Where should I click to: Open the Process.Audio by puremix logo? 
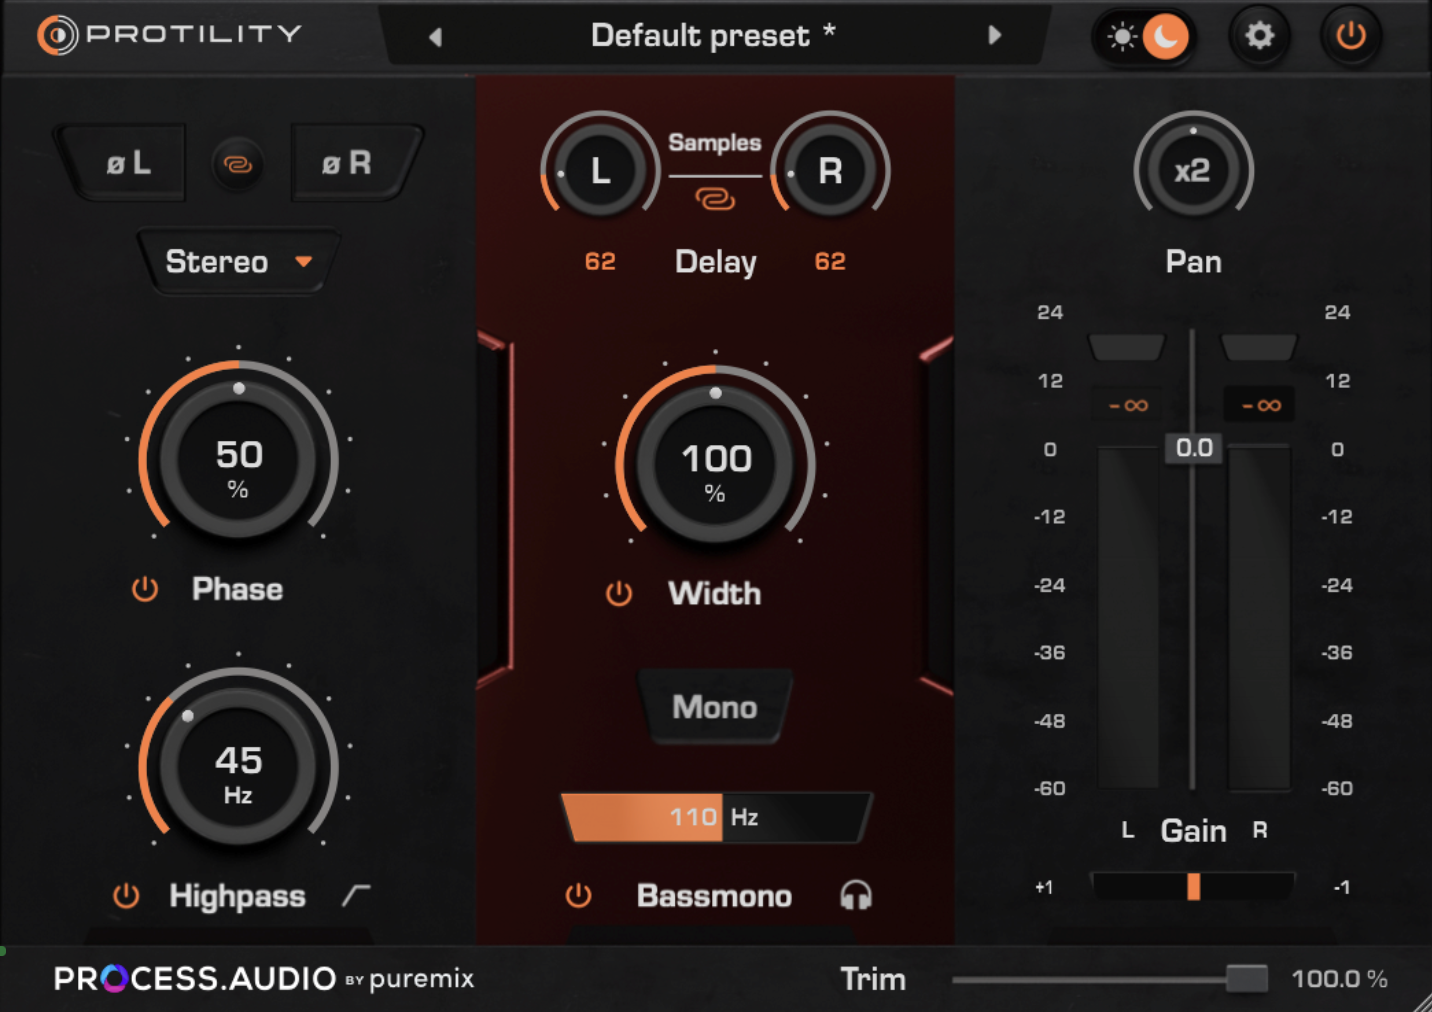(264, 978)
